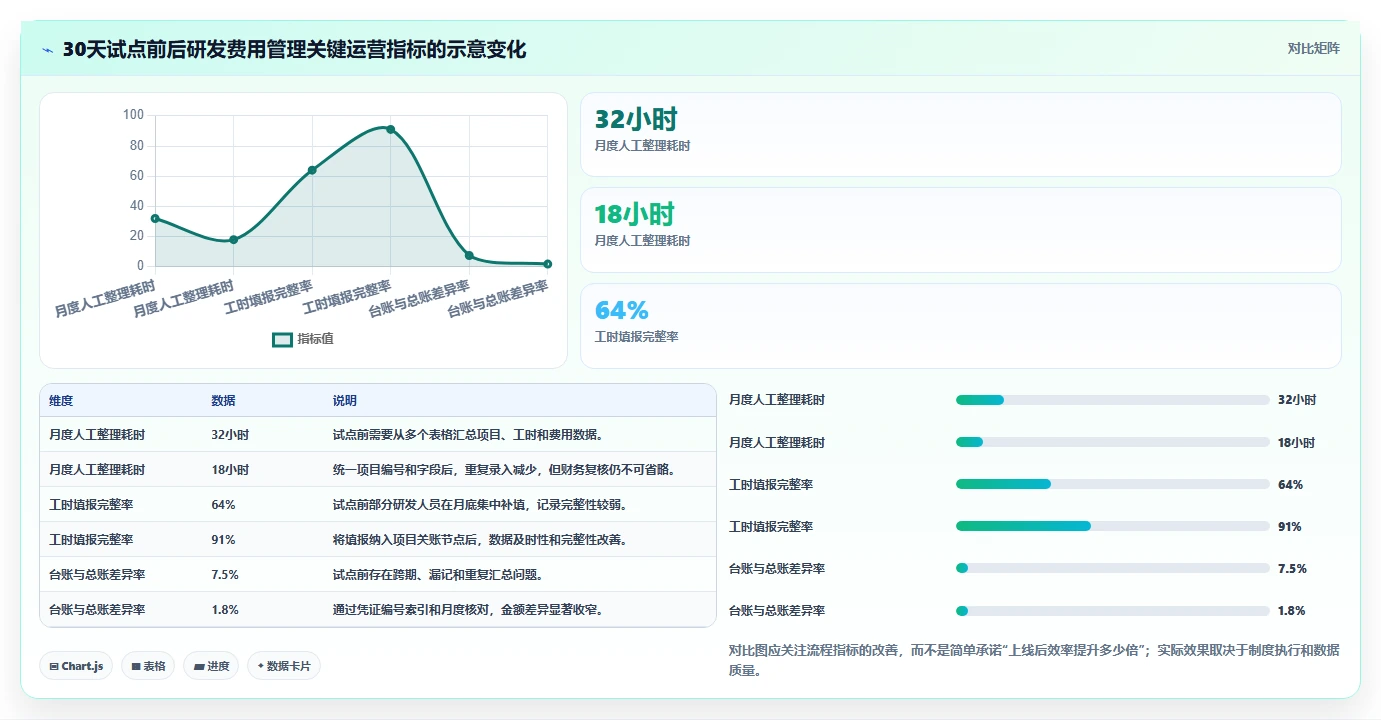Click the progress bar with the 91% value
The height and width of the screenshot is (720, 1381).
(1112, 526)
